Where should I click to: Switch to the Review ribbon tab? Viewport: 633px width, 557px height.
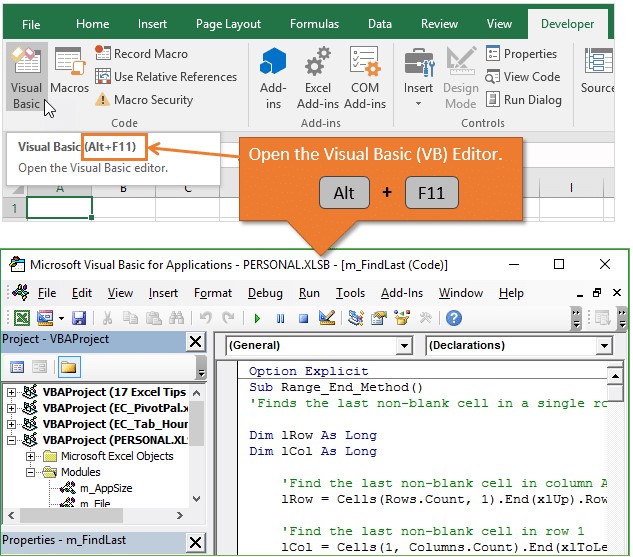click(439, 24)
